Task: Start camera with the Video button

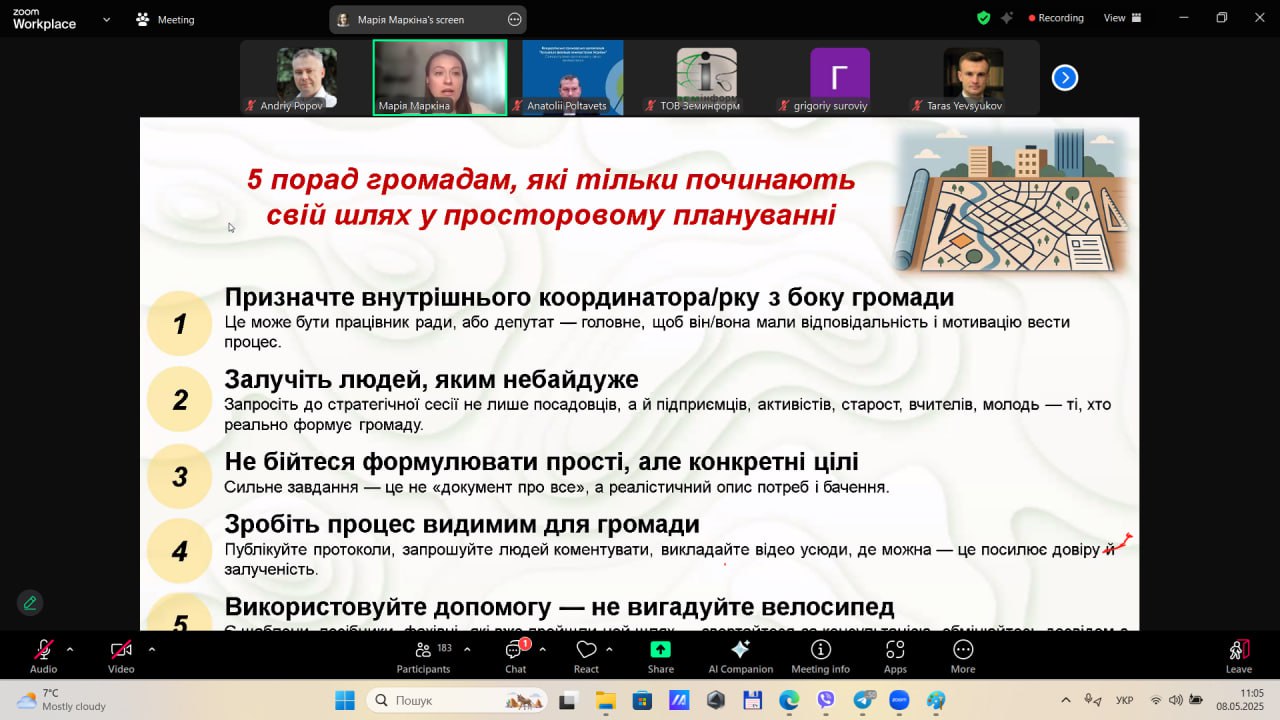Action: click(x=121, y=655)
